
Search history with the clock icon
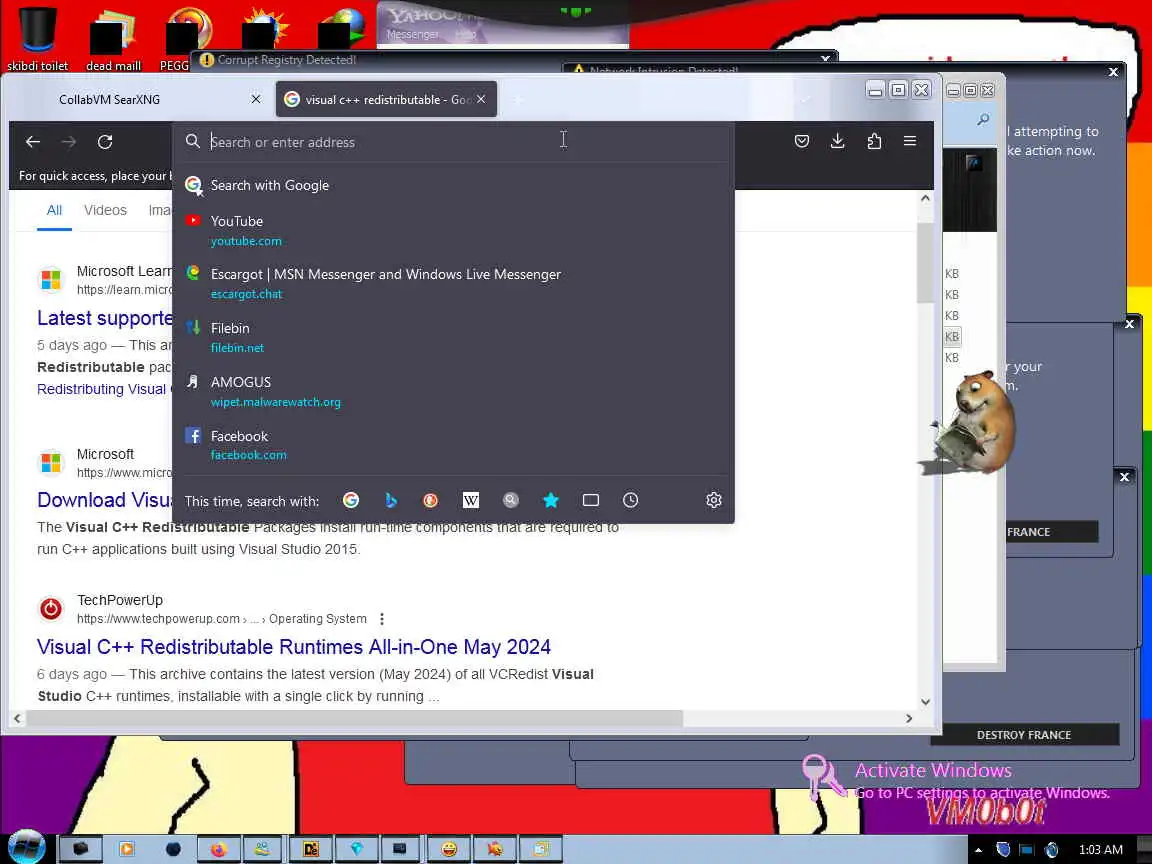click(x=630, y=500)
